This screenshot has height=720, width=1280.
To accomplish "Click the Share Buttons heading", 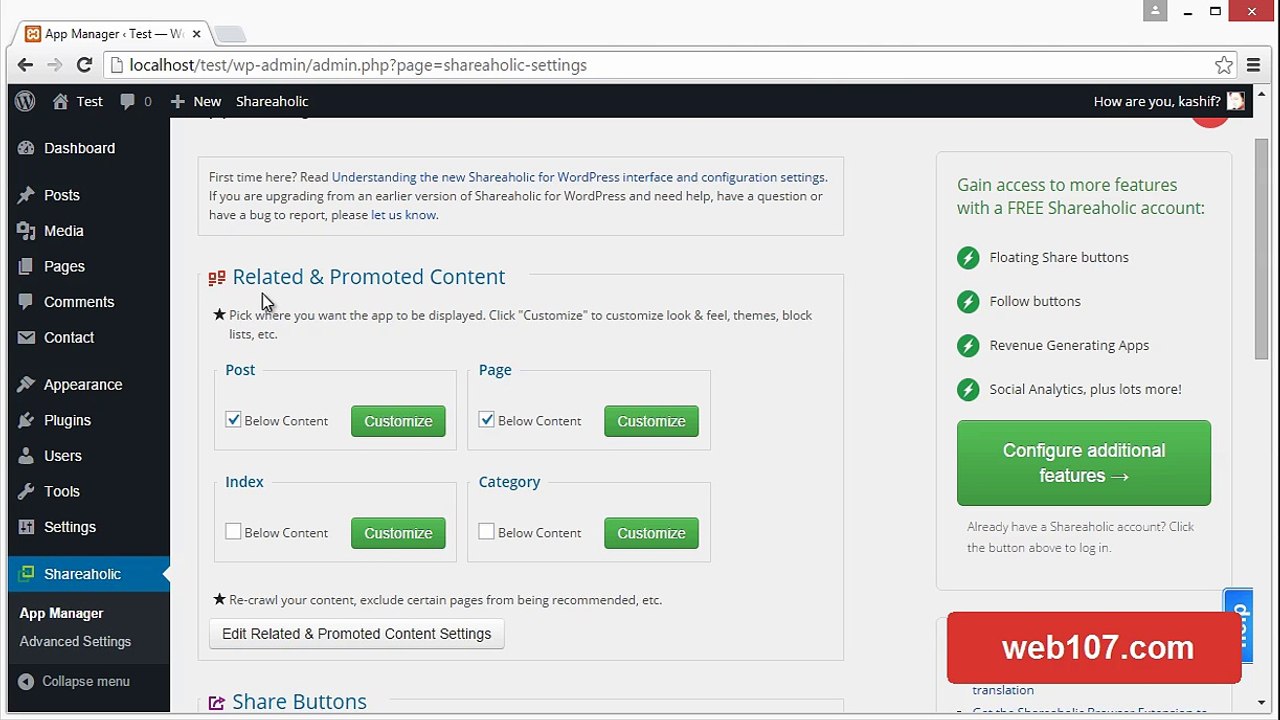I will [299, 702].
